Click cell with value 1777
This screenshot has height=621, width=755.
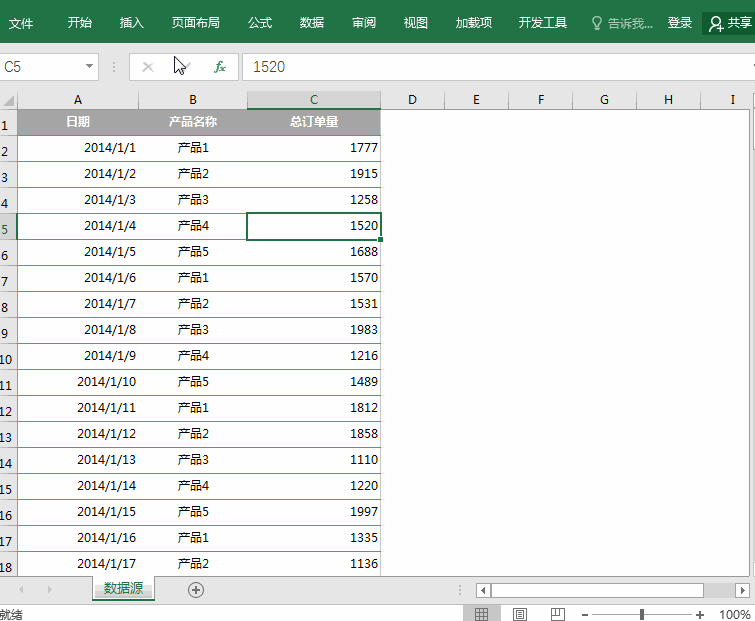click(x=314, y=148)
